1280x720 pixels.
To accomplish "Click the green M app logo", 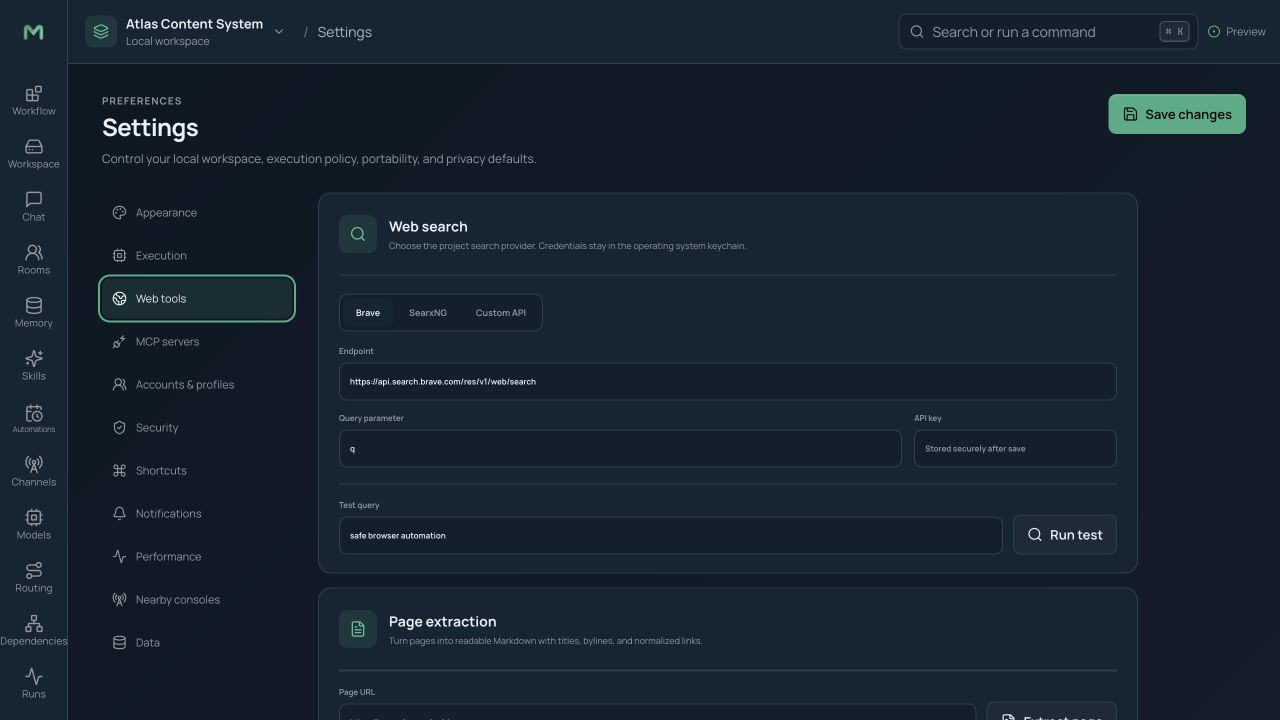I will [33, 32].
